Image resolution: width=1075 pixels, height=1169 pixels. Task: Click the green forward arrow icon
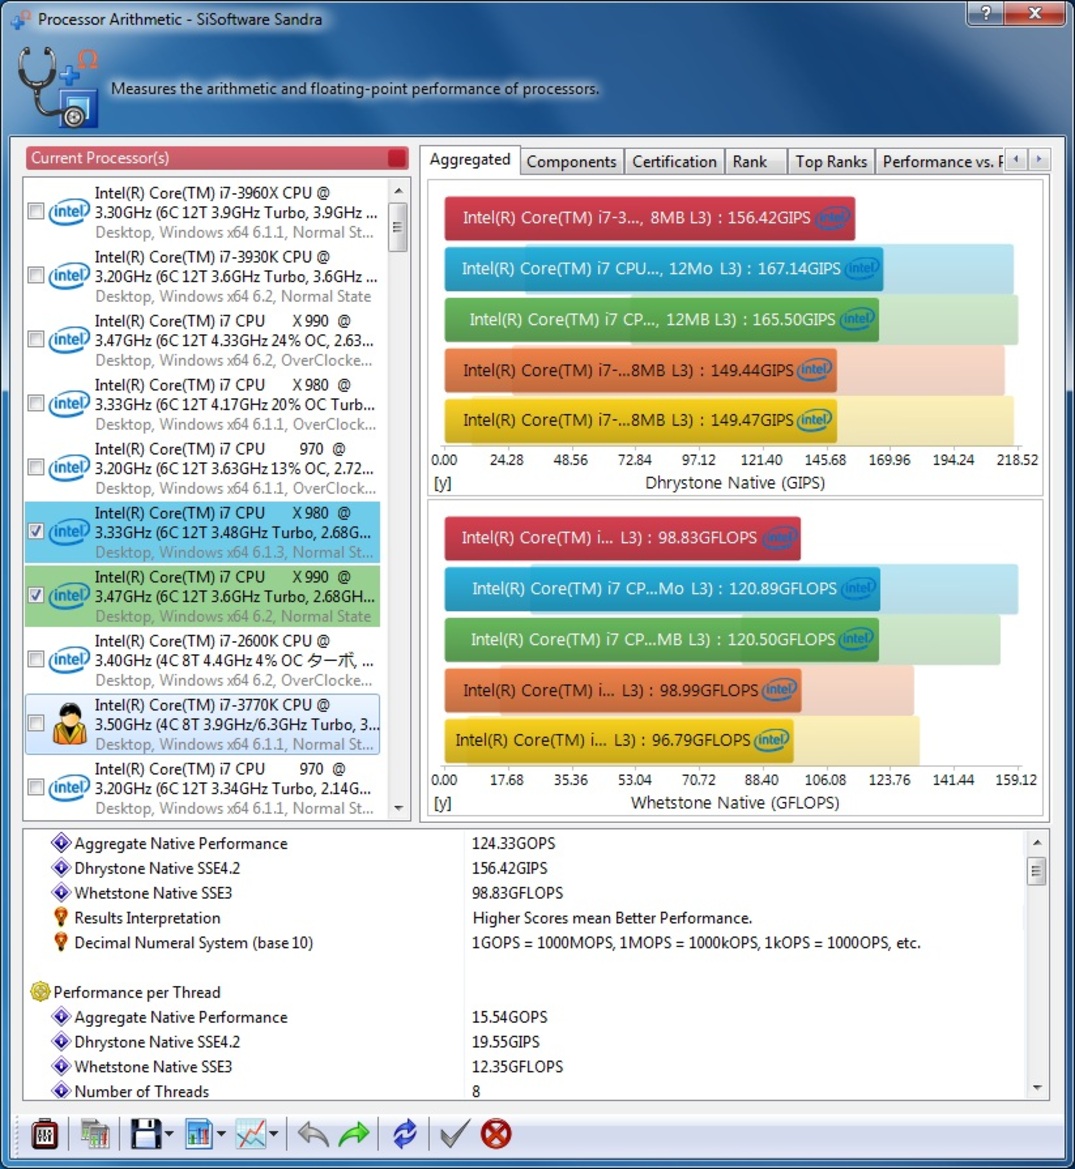tap(354, 1134)
